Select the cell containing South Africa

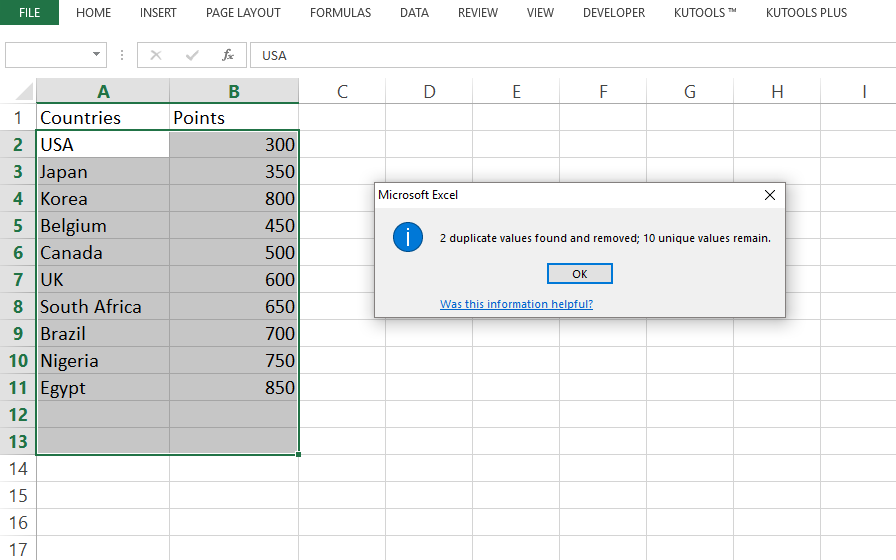103,307
